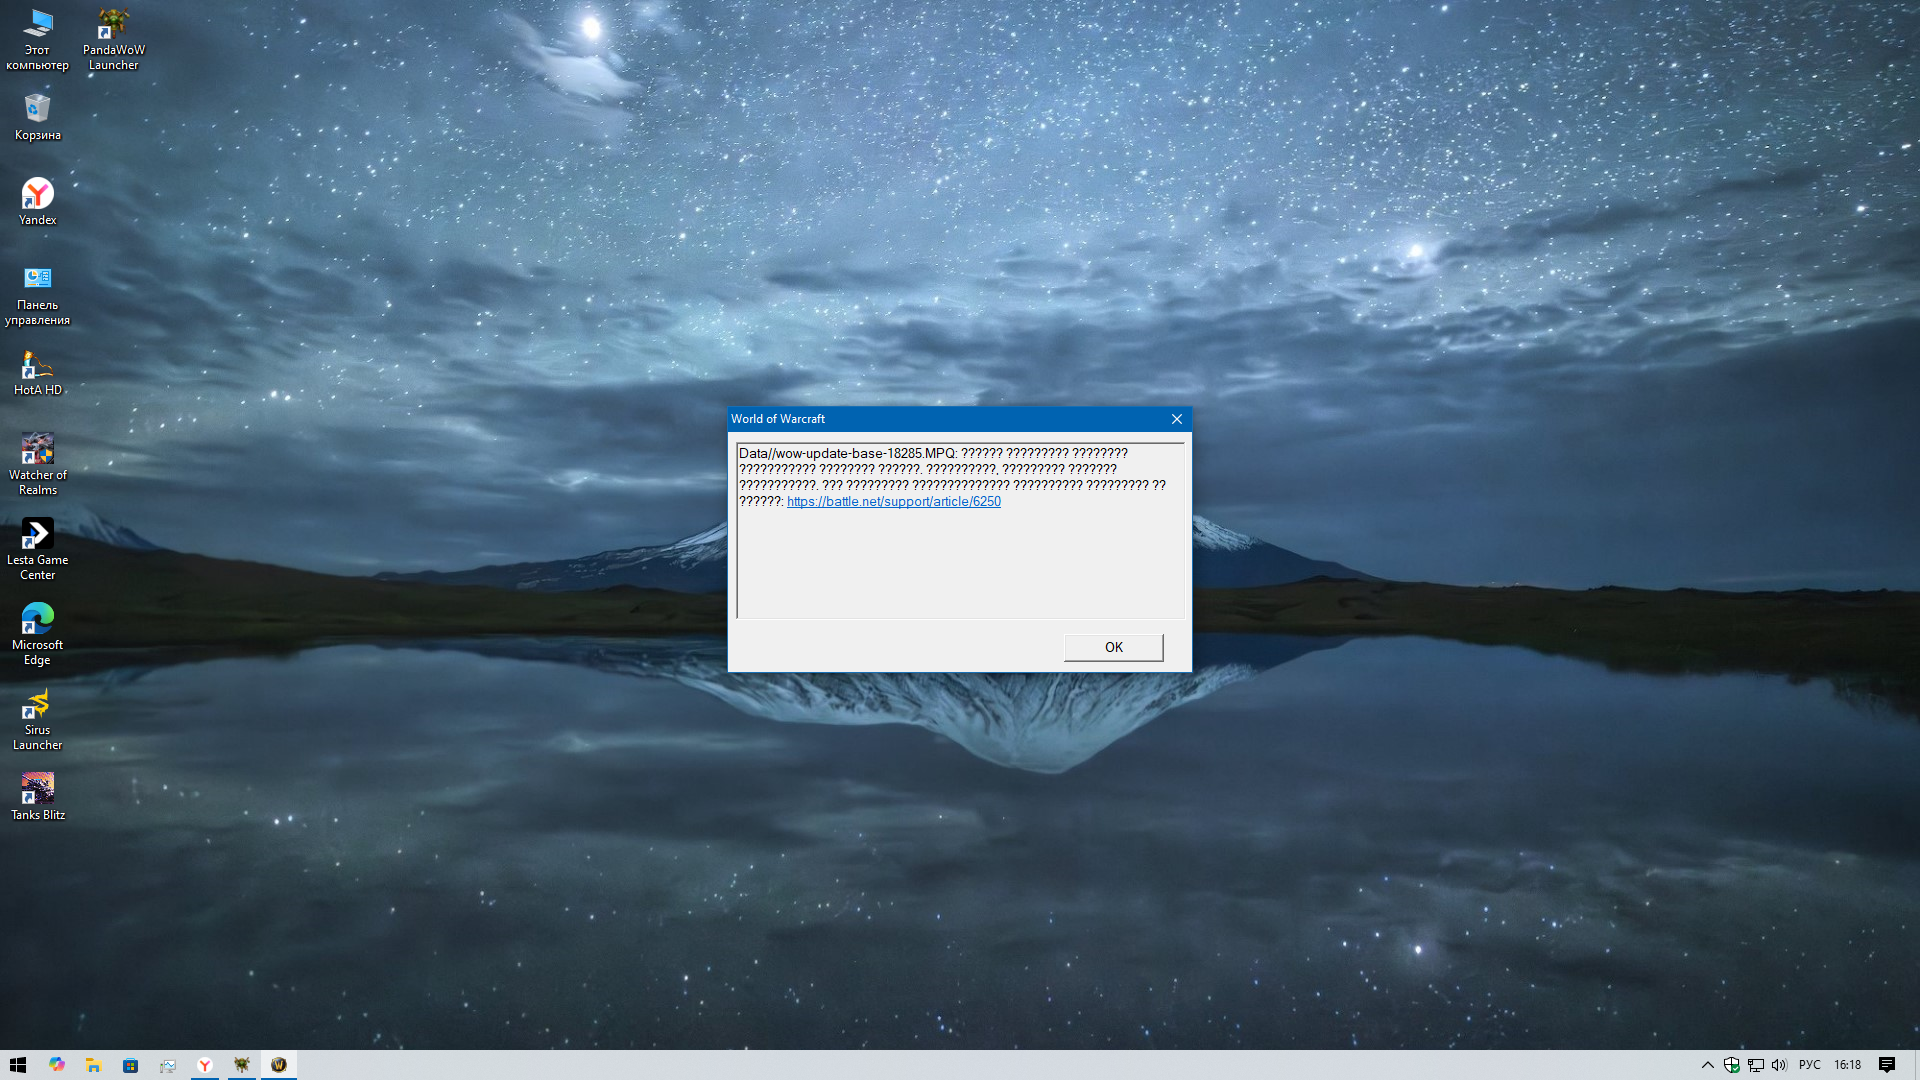The image size is (1920, 1080).
Task: Open the Yandex browser from taskbar
Action: pos(205,1065)
